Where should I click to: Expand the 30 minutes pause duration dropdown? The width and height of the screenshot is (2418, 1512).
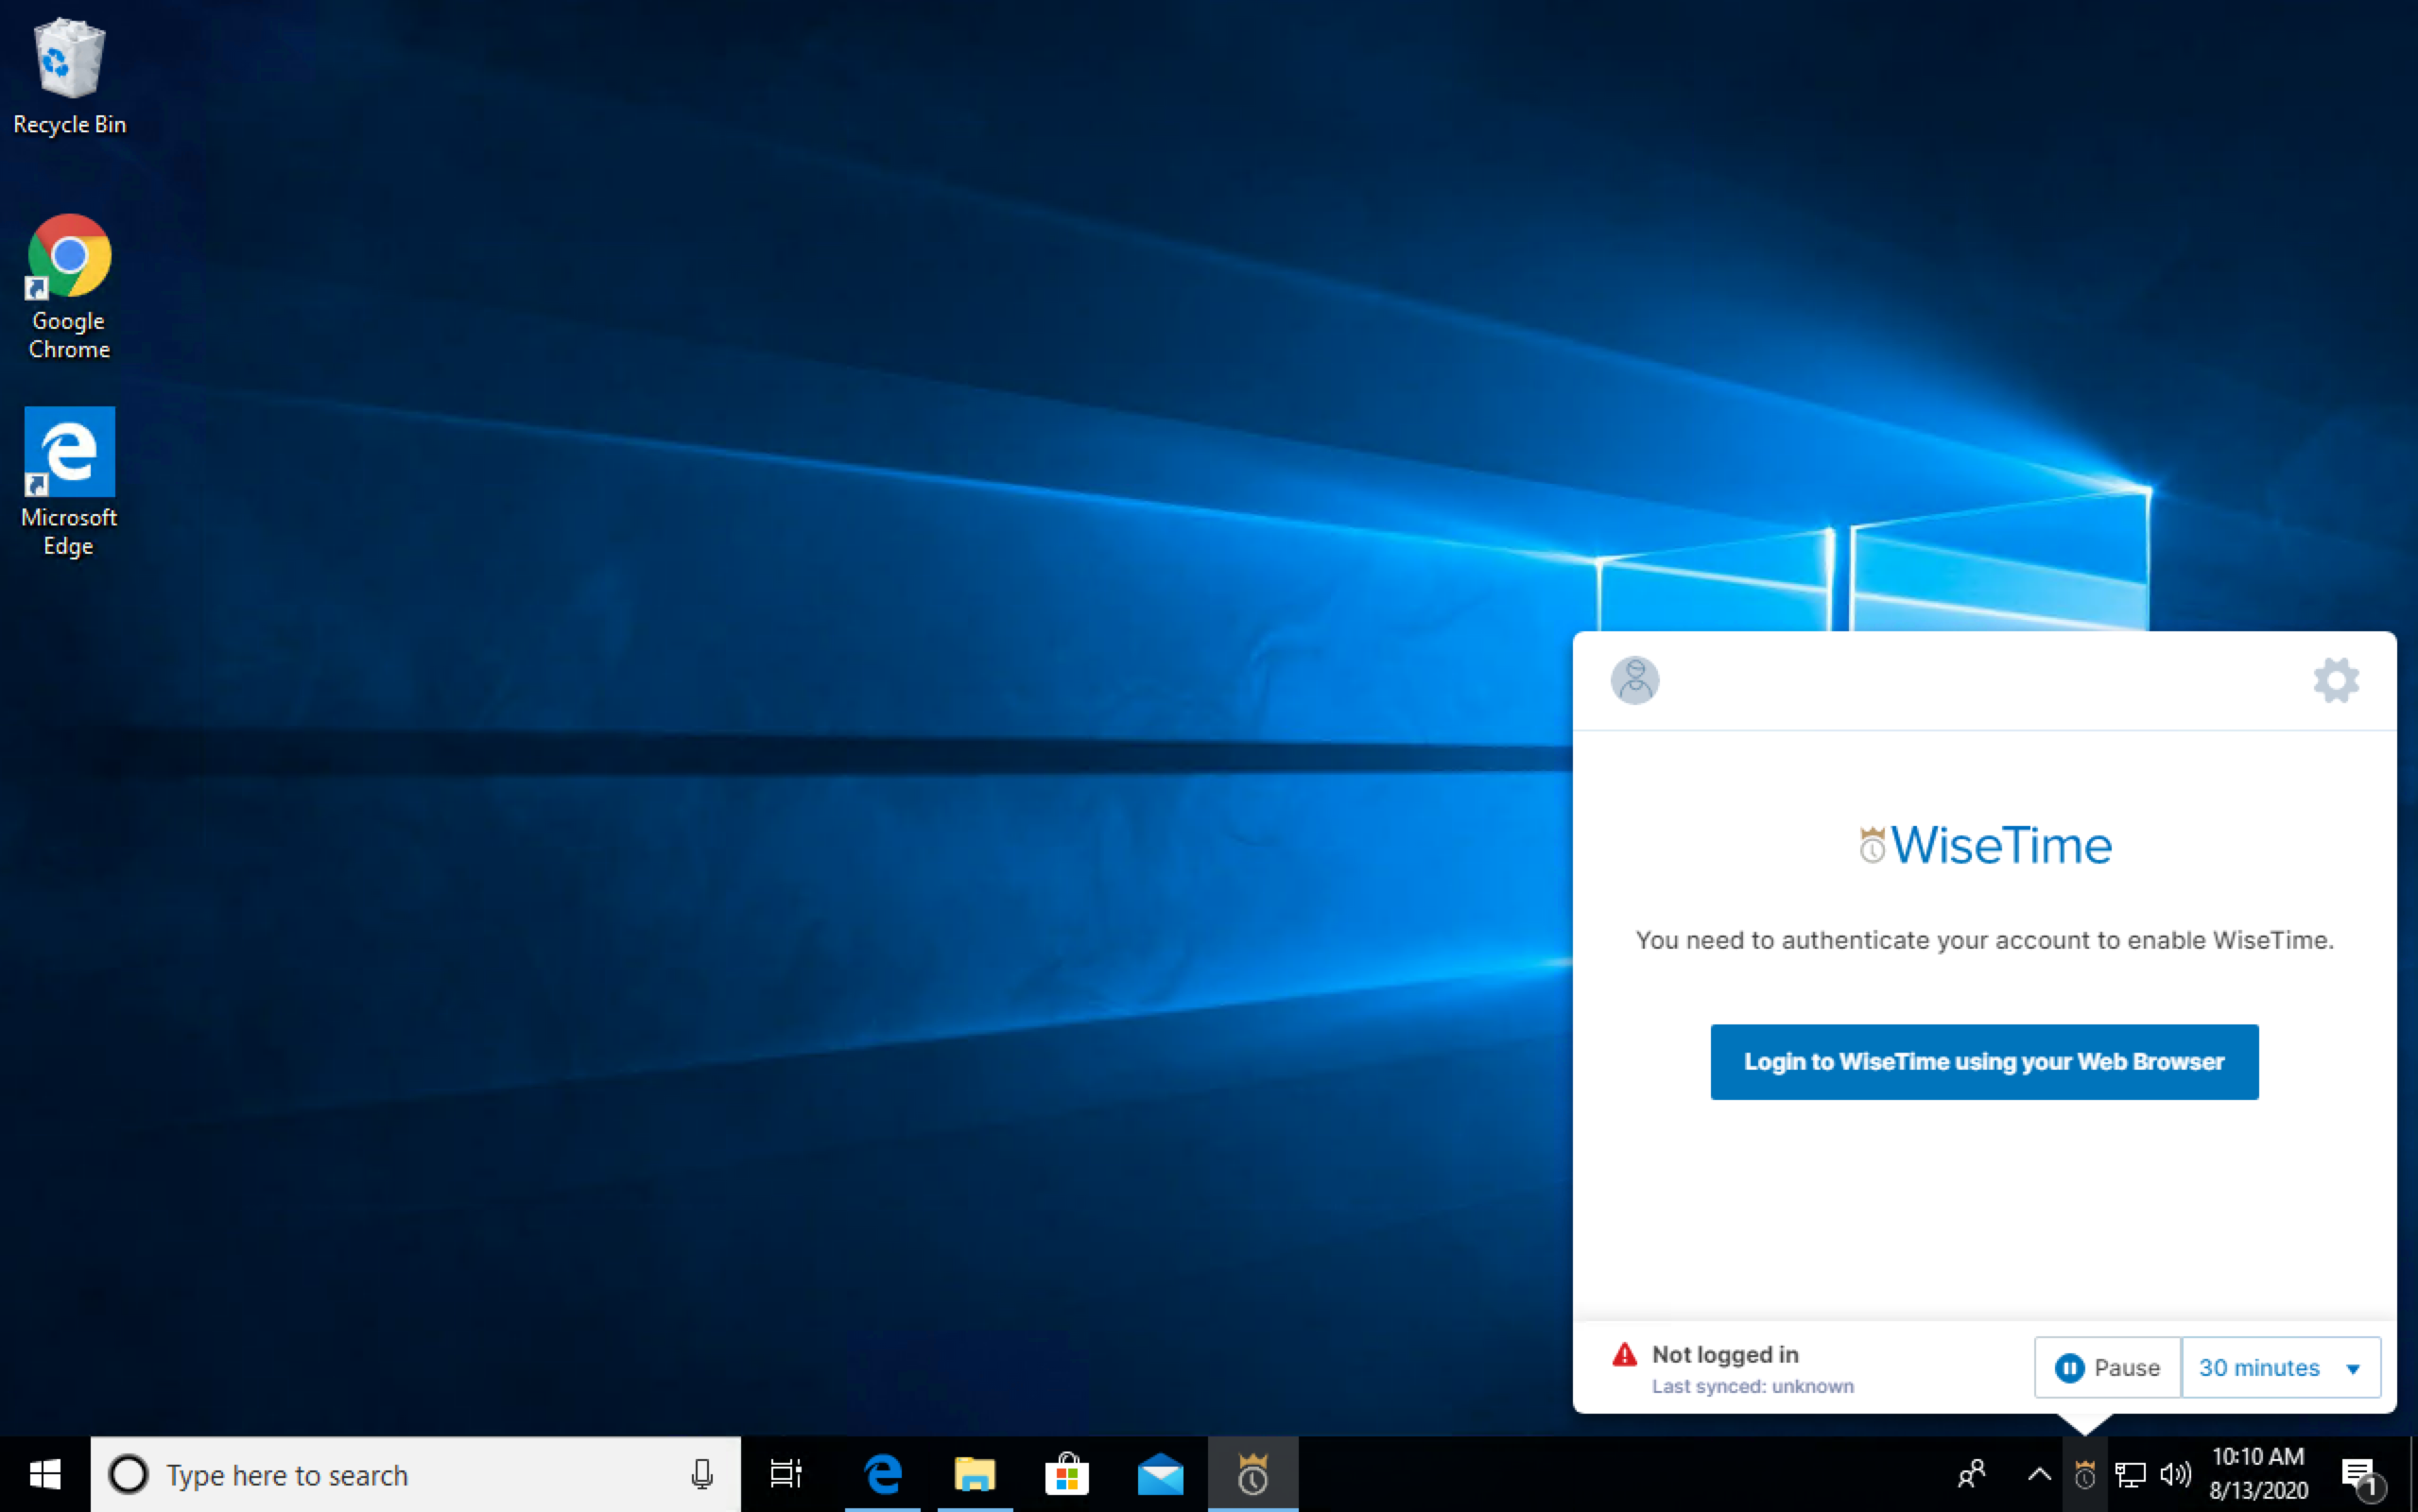[x=2280, y=1367]
